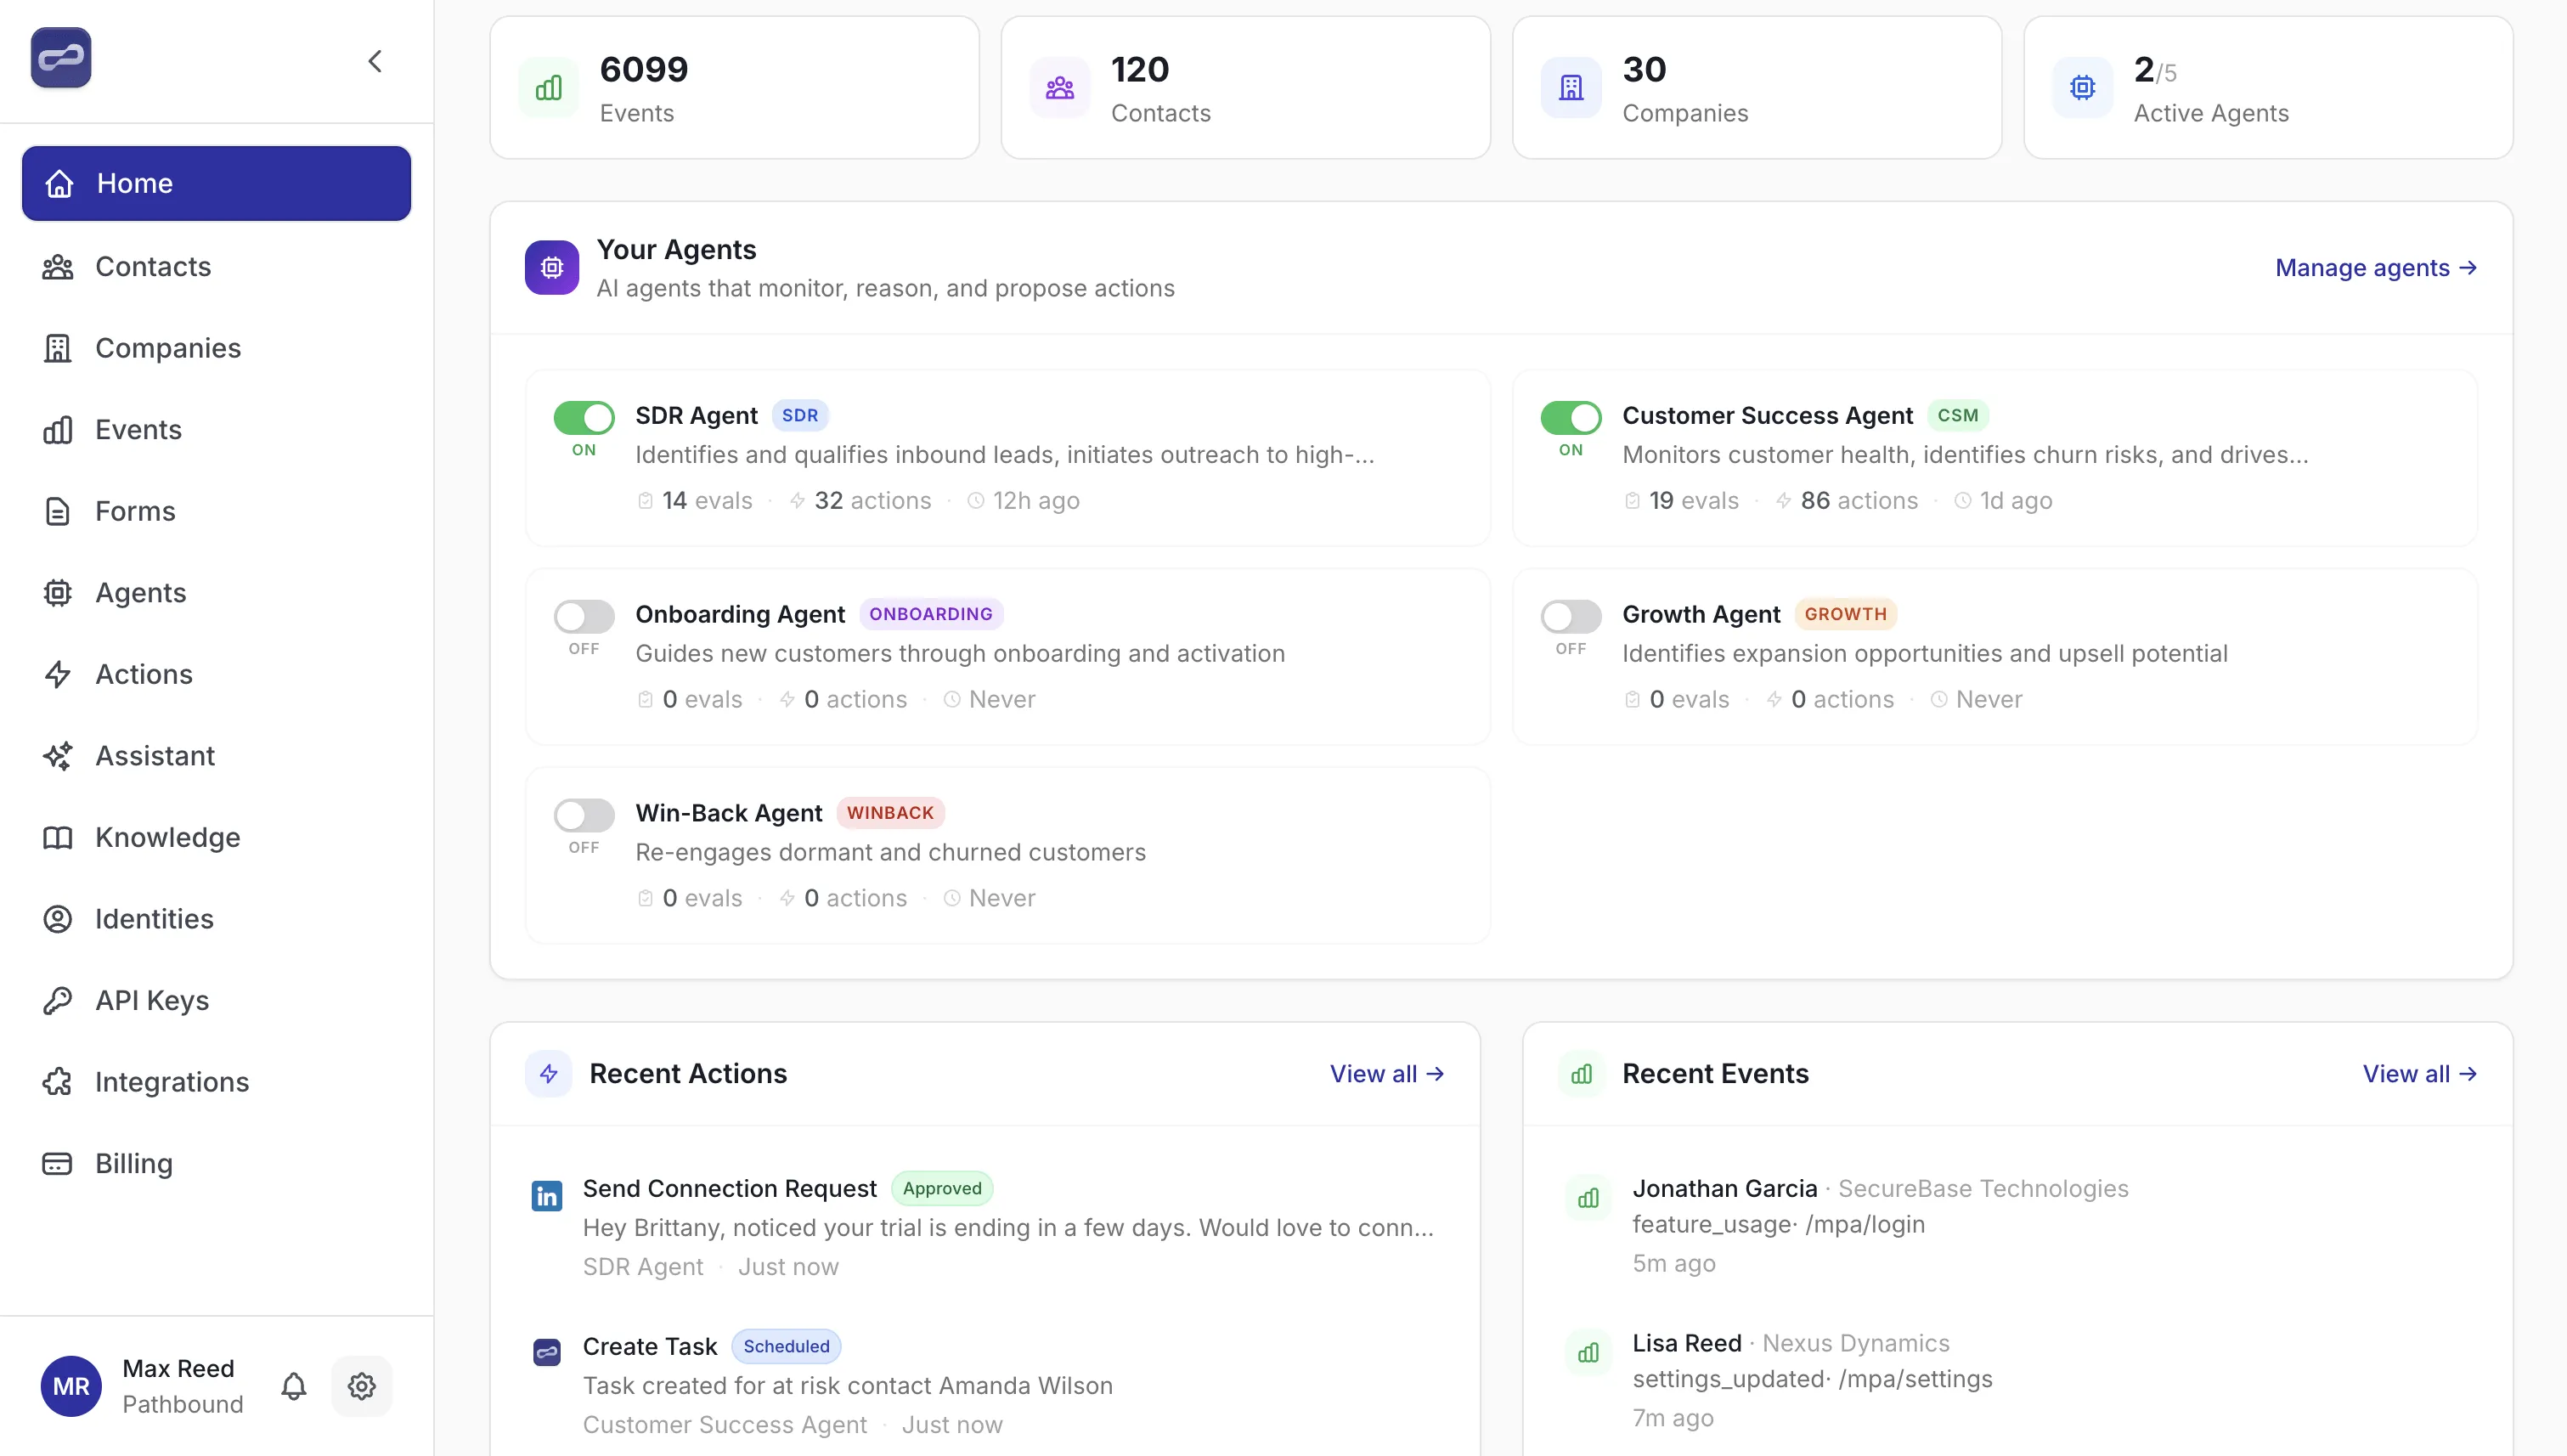
Task: Click the Recent Actions lightning bolt icon
Action: point(548,1073)
